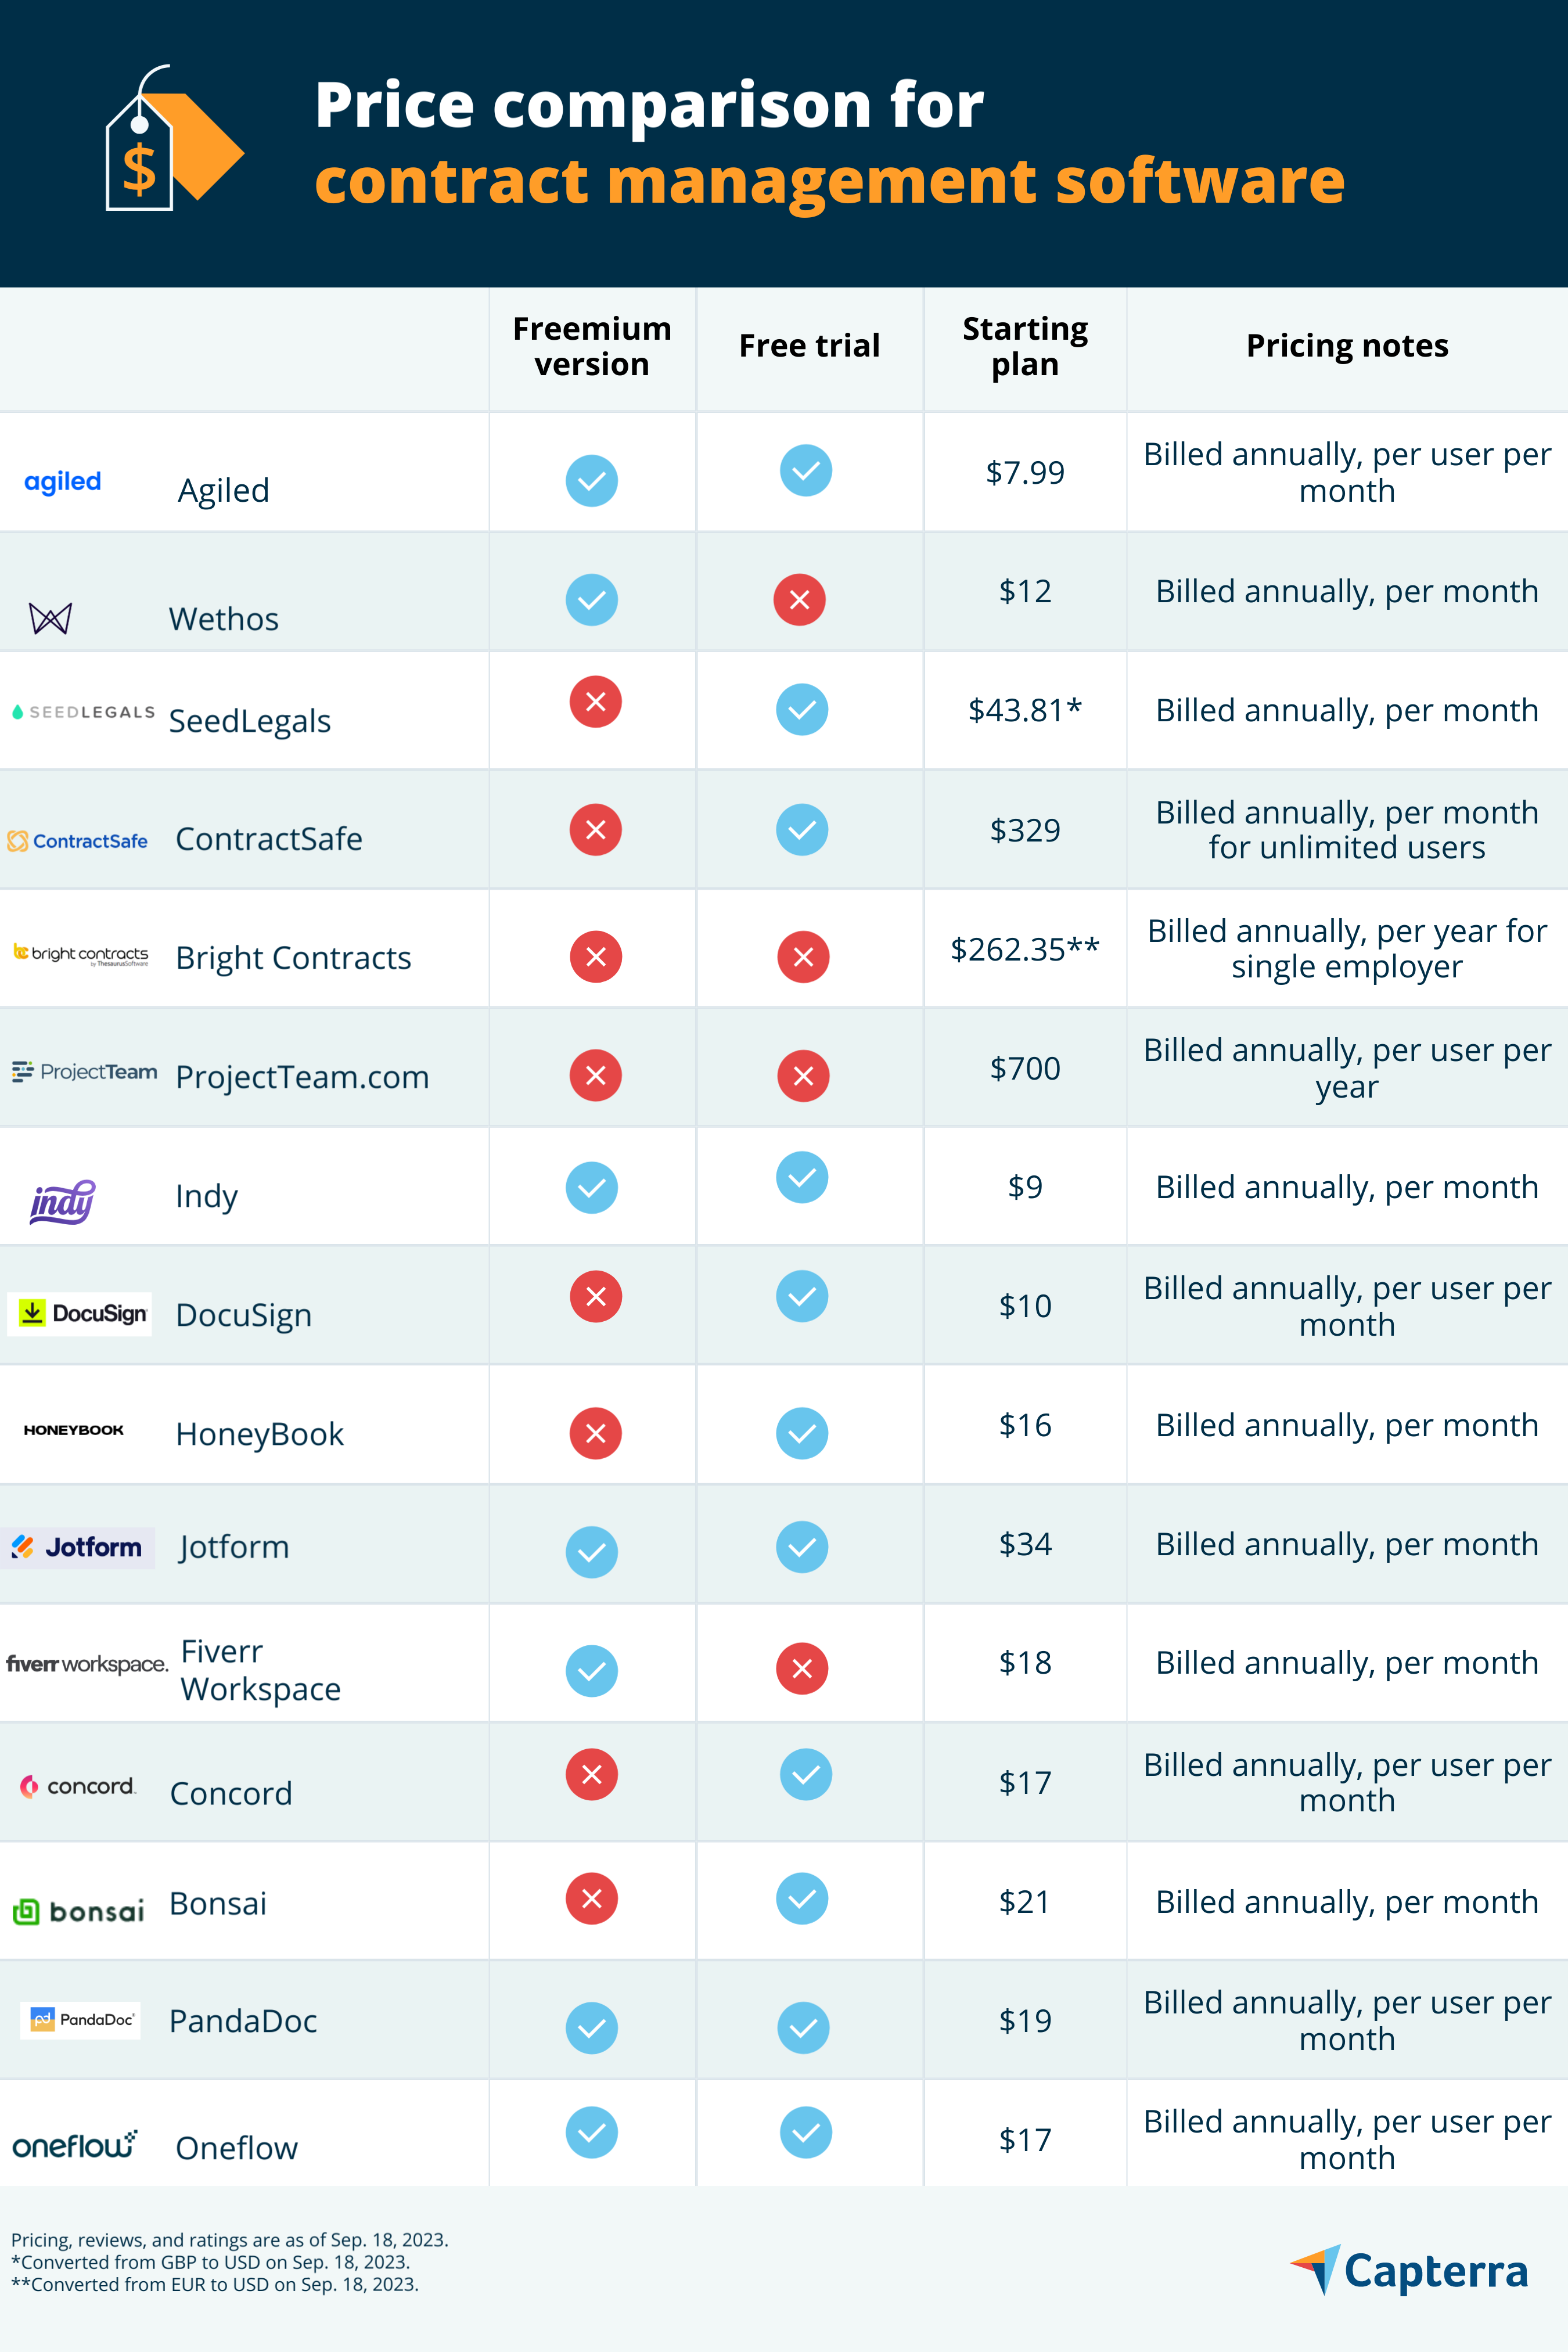Viewport: 1568px width, 2352px height.
Task: Click the DocuSign logo
Action: click(x=80, y=1314)
